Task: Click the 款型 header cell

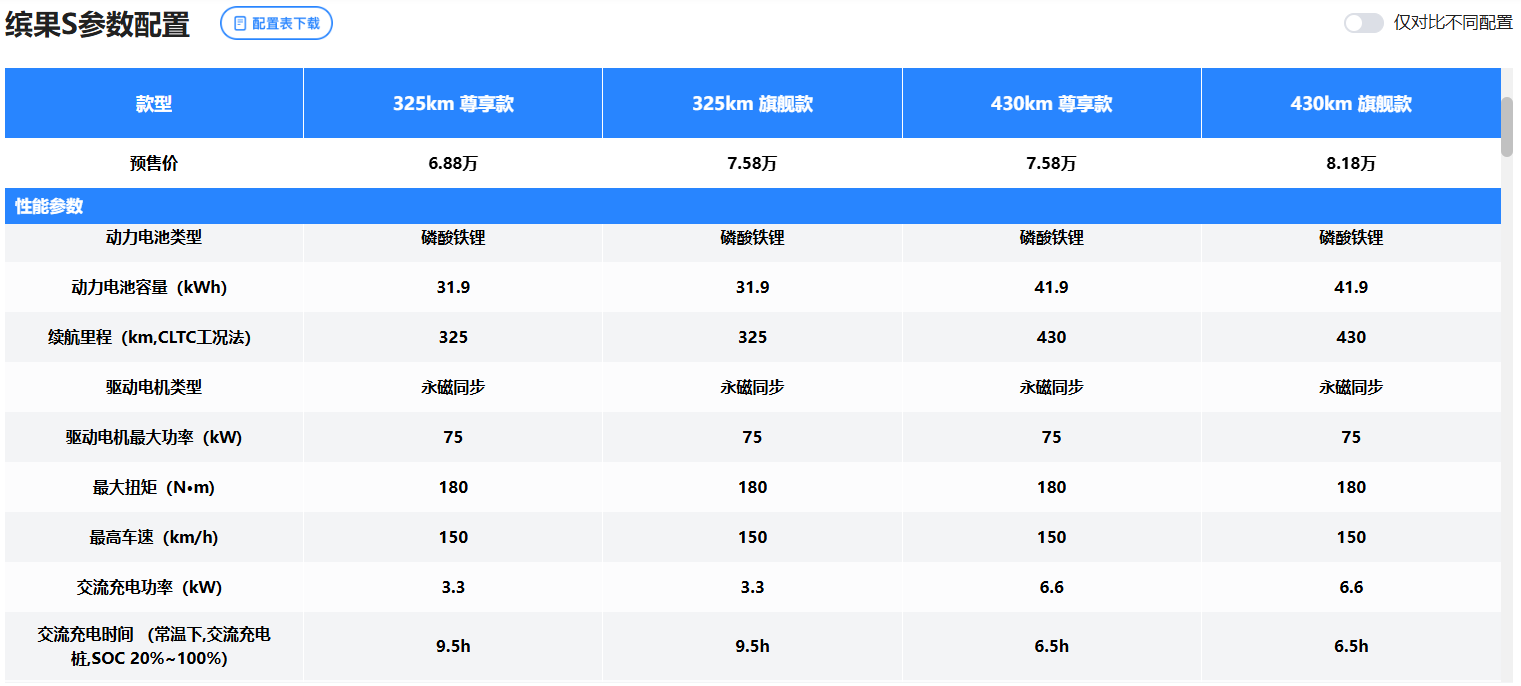Action: pyautogui.click(x=154, y=104)
